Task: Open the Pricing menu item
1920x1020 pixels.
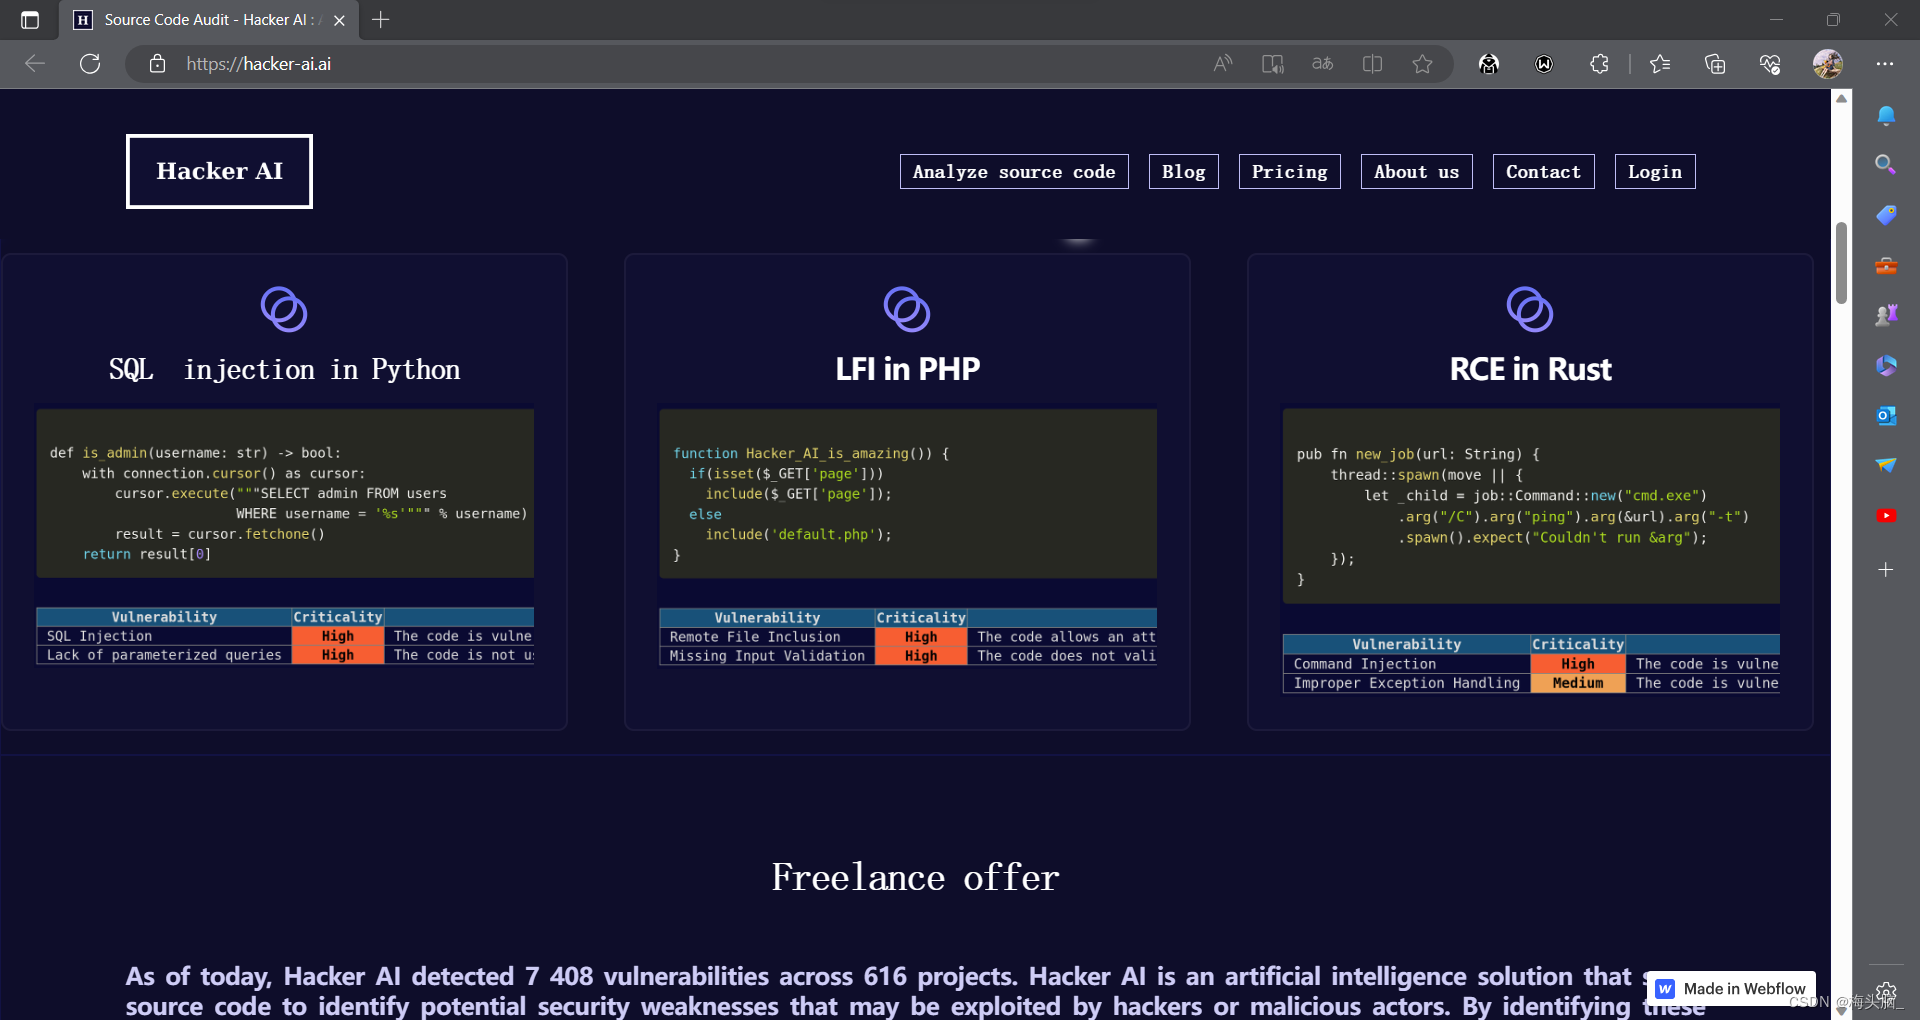Action: click(x=1290, y=172)
